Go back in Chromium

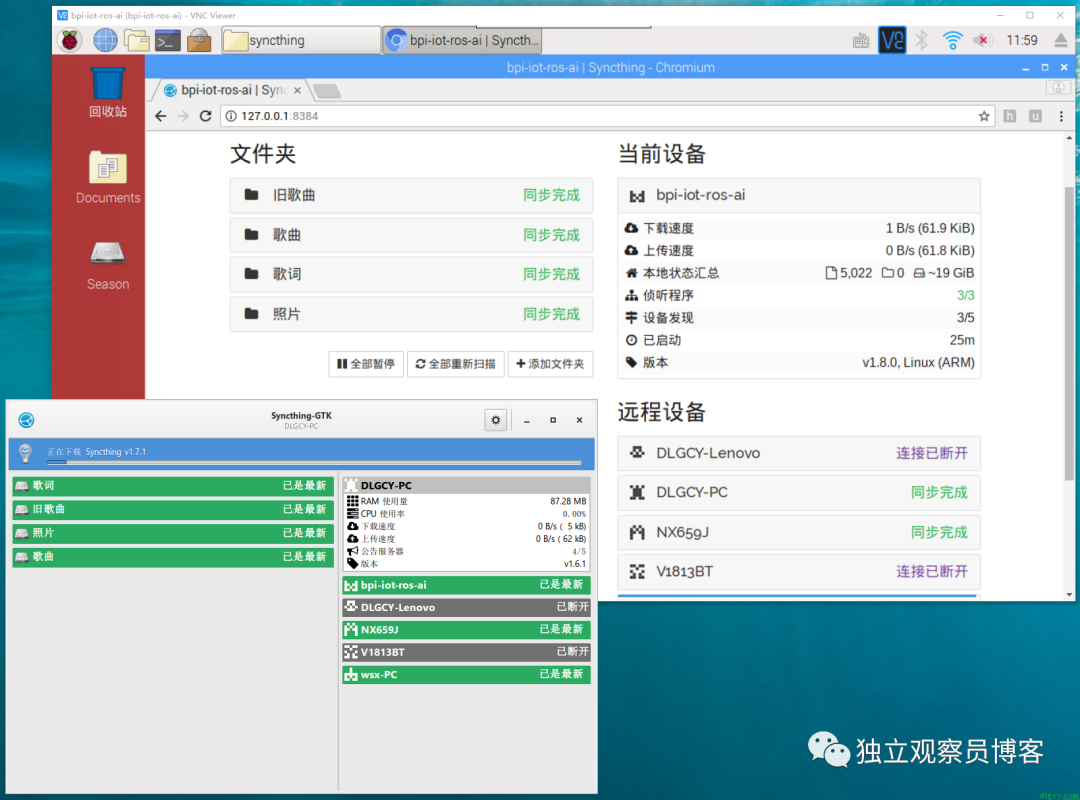[x=160, y=116]
